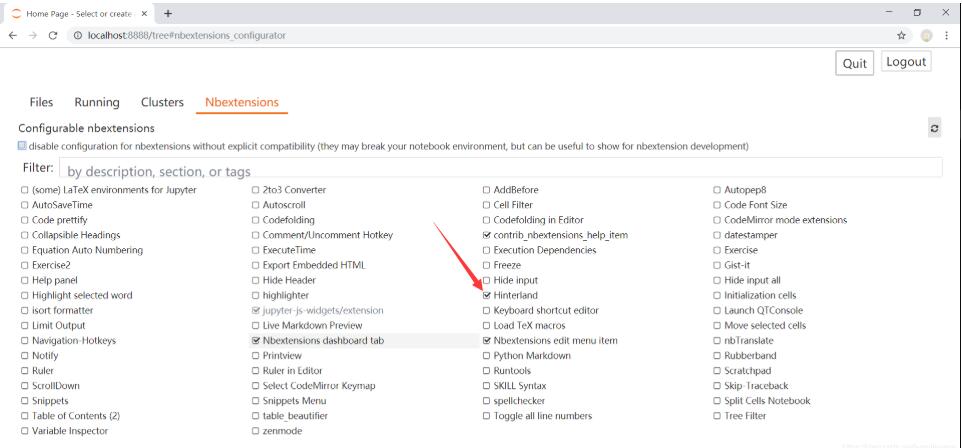Toggle disable configuration compatibility checkbox
The width and height of the screenshot is (962, 448).
23,146
